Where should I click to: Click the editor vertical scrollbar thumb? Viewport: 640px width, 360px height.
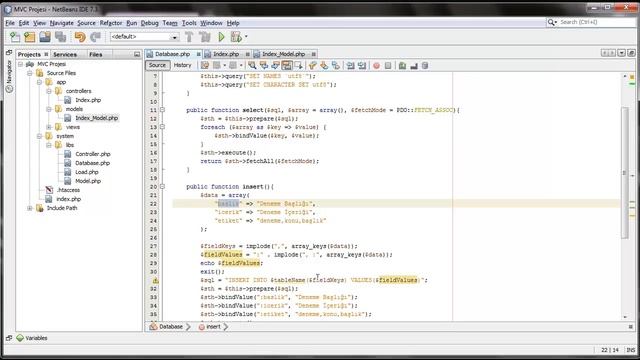click(x=625, y=172)
